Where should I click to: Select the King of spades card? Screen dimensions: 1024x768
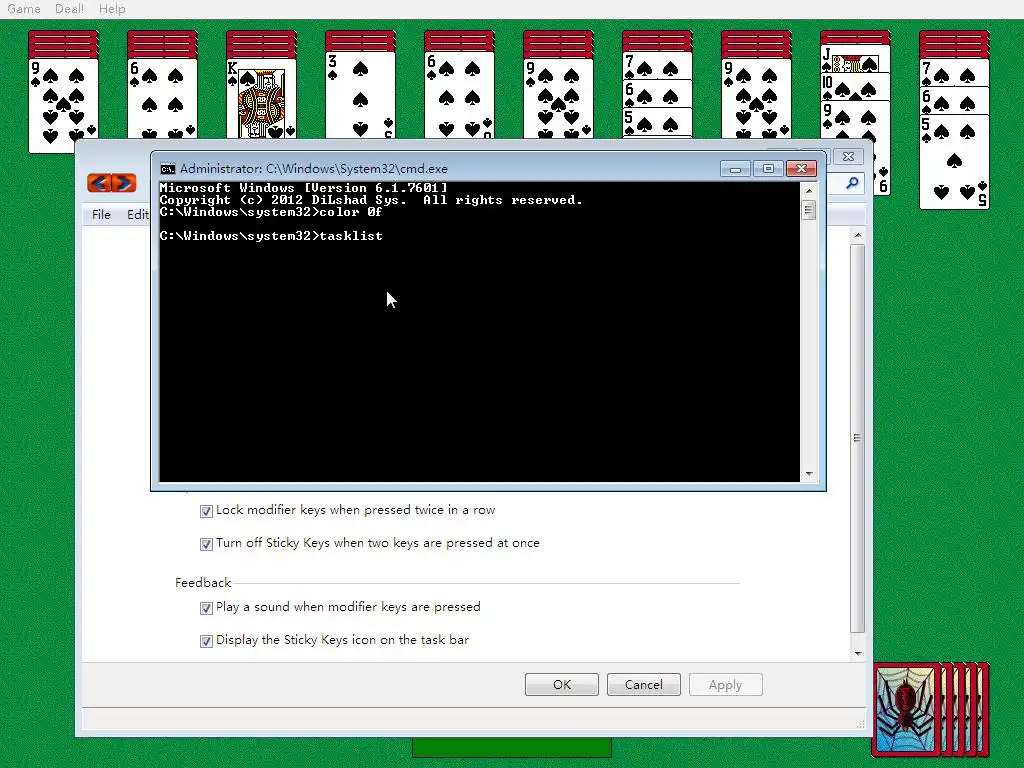pyautogui.click(x=261, y=99)
